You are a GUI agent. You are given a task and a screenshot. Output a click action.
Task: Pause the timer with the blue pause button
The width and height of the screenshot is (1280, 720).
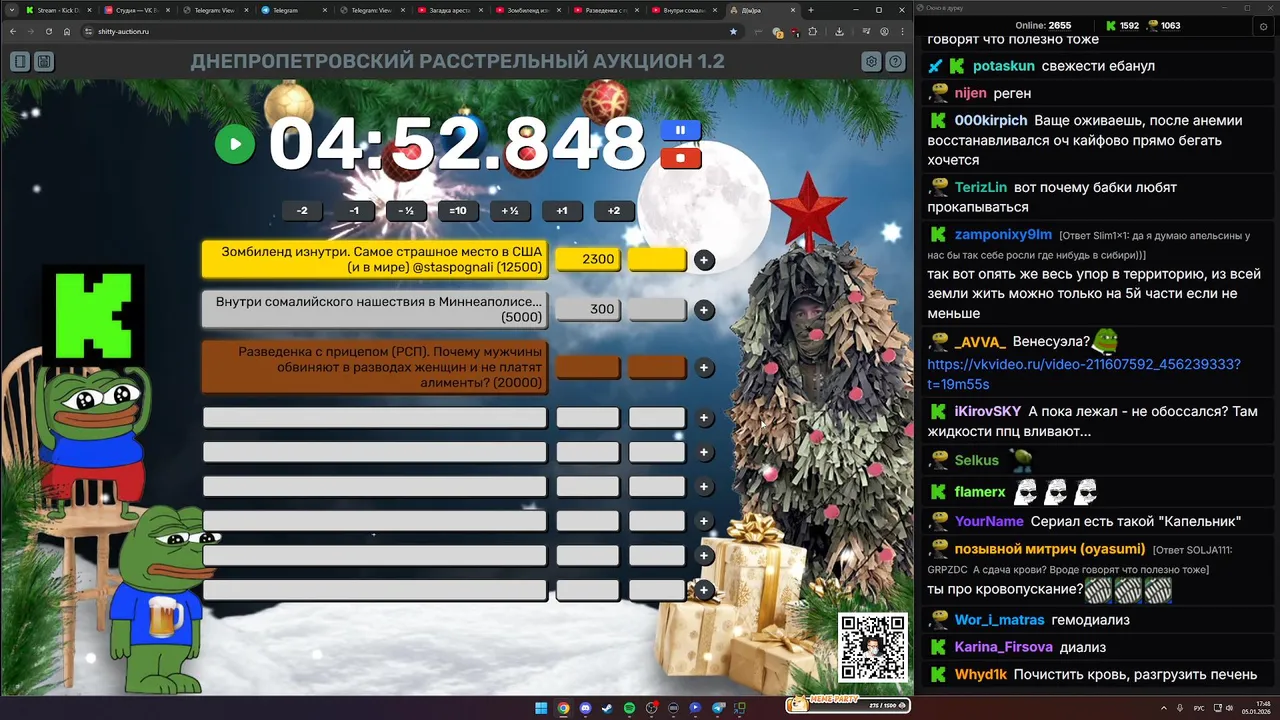tap(680, 130)
